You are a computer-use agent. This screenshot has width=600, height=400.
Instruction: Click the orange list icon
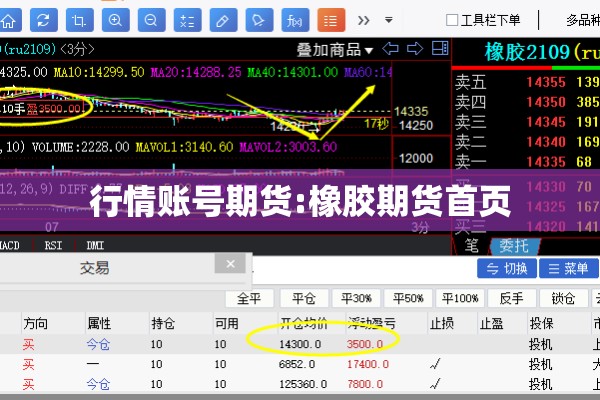coord(331,20)
